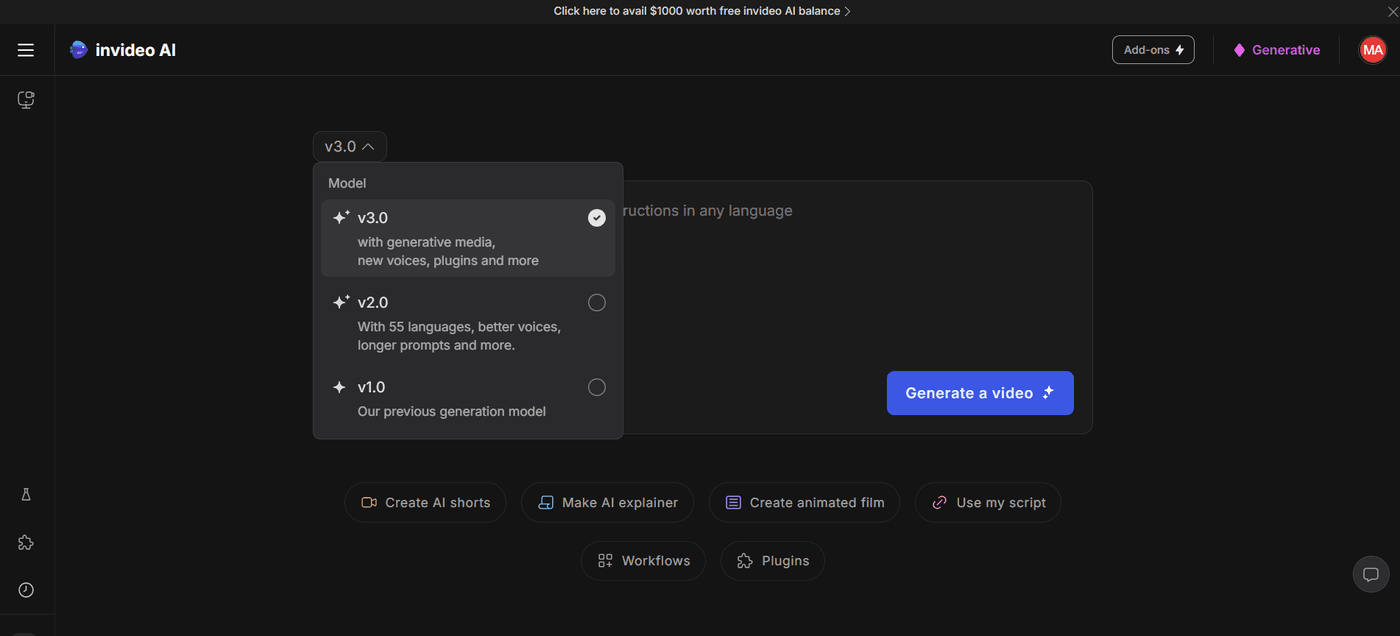Select the v2.0 model radio button

tap(596, 302)
